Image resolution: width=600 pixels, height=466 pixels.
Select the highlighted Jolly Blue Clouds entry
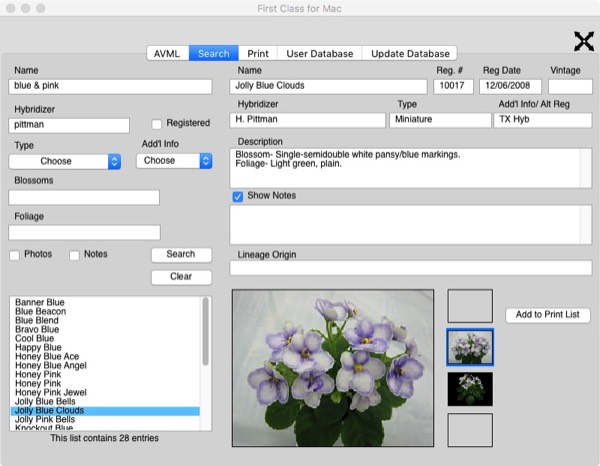click(x=105, y=411)
